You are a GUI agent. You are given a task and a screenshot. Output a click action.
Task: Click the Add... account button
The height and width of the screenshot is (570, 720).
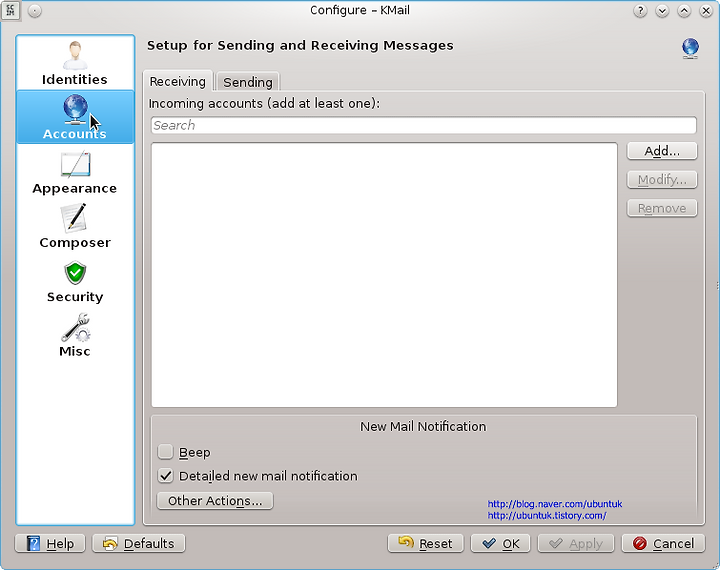click(x=662, y=151)
